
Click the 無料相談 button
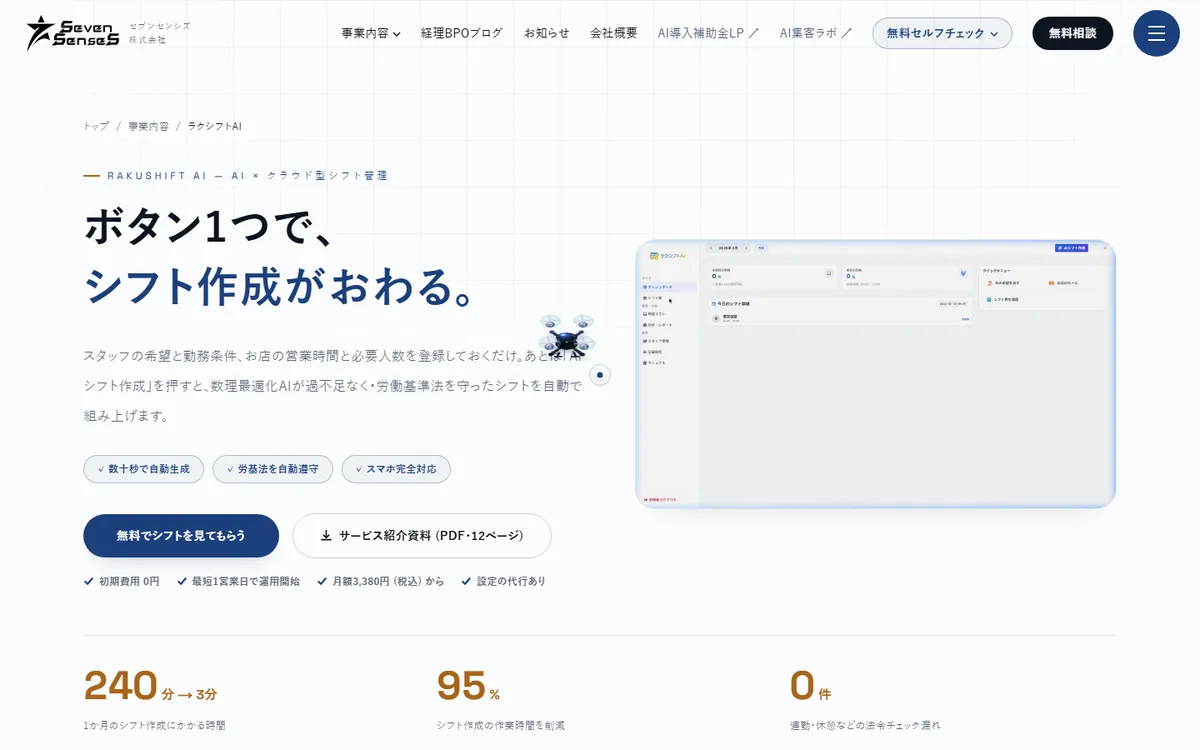[1073, 33]
